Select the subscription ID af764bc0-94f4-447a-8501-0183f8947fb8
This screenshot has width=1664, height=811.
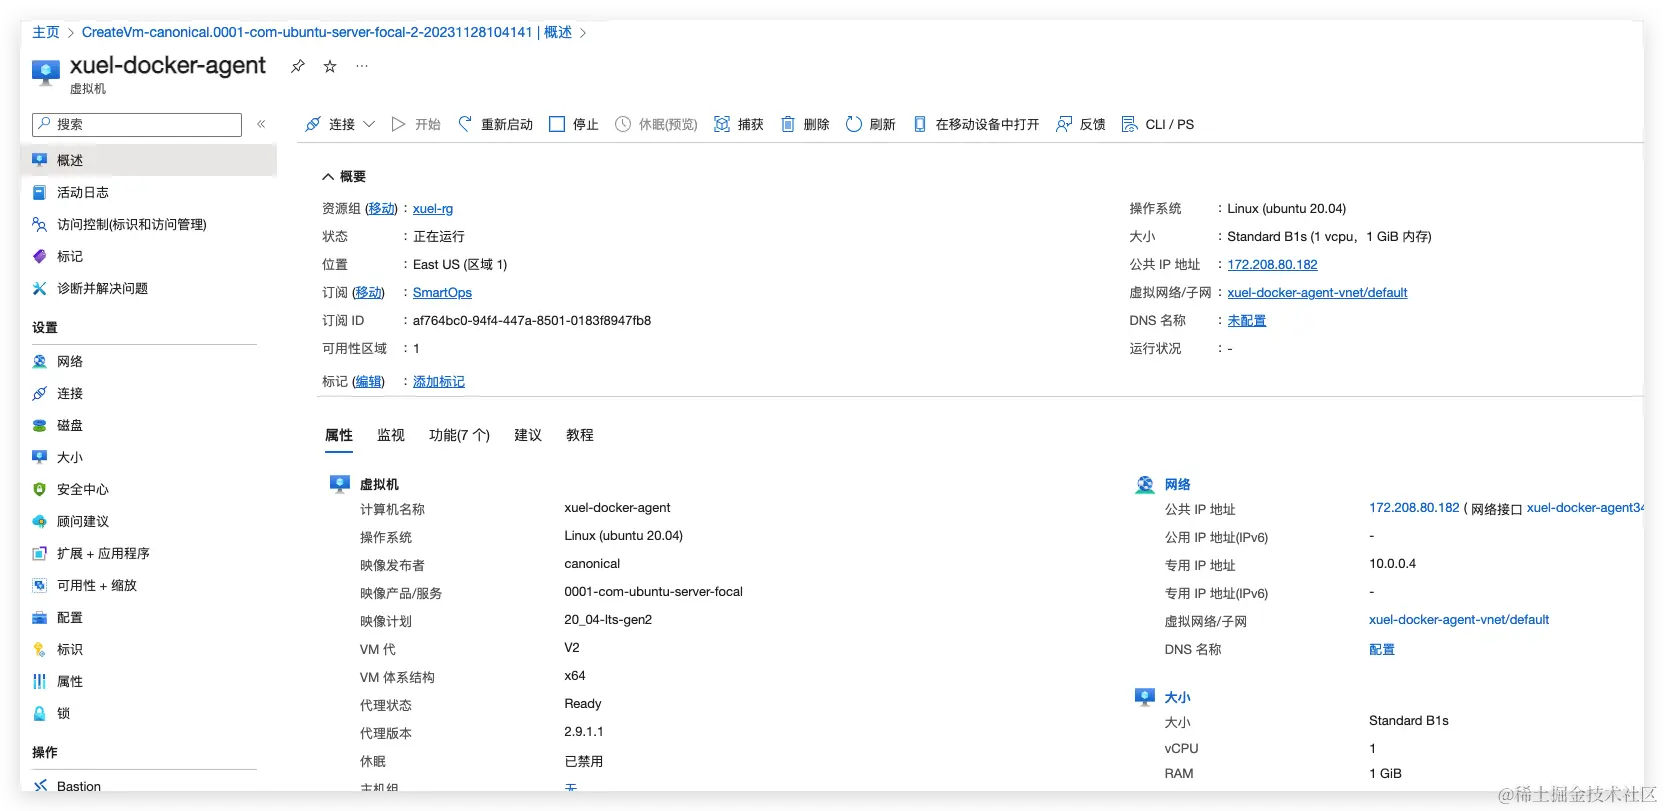point(532,320)
